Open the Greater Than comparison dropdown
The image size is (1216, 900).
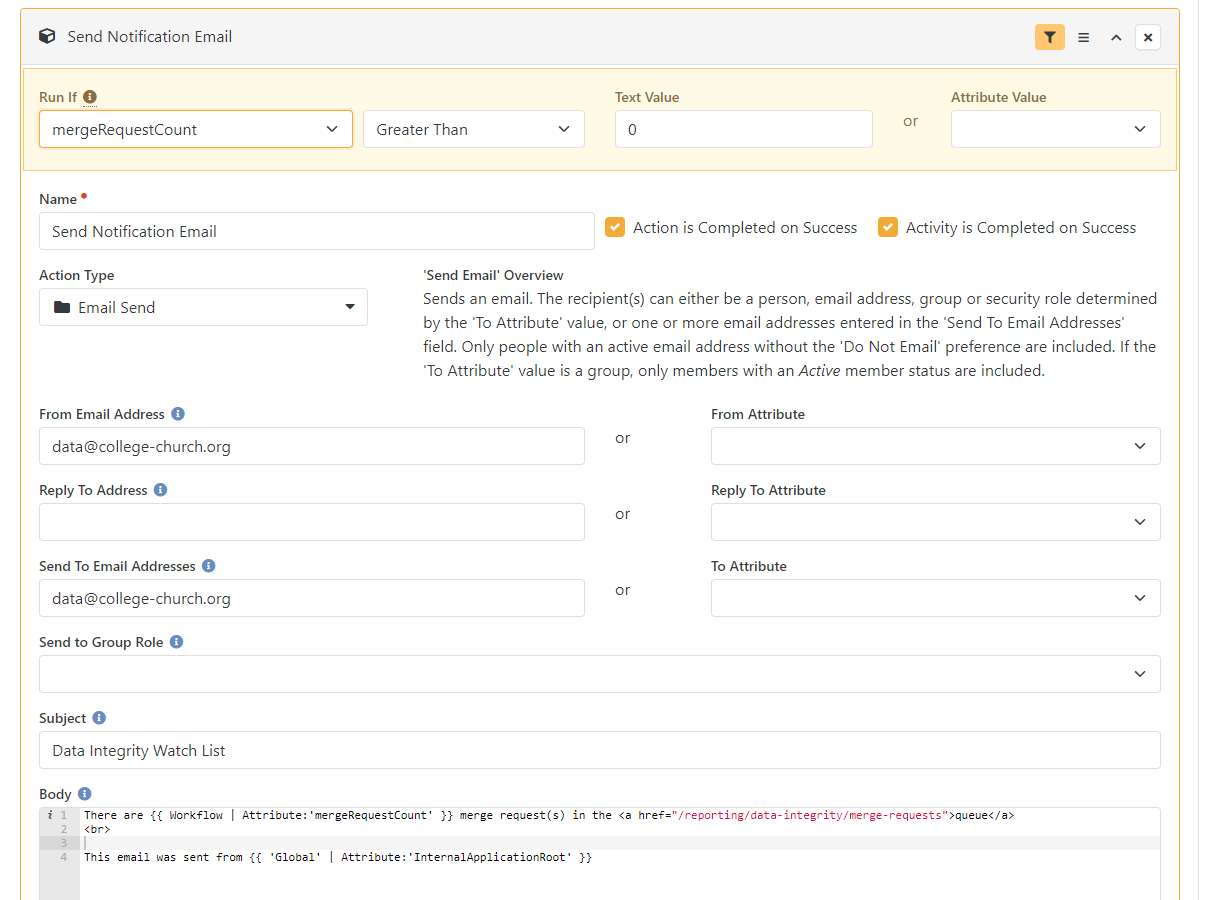point(474,129)
